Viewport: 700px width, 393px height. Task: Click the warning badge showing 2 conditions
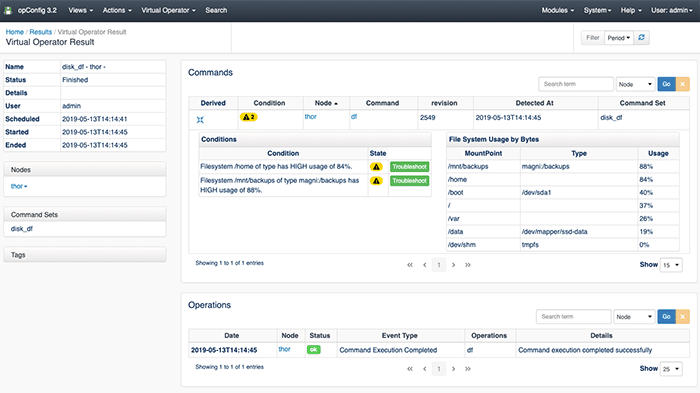point(249,117)
